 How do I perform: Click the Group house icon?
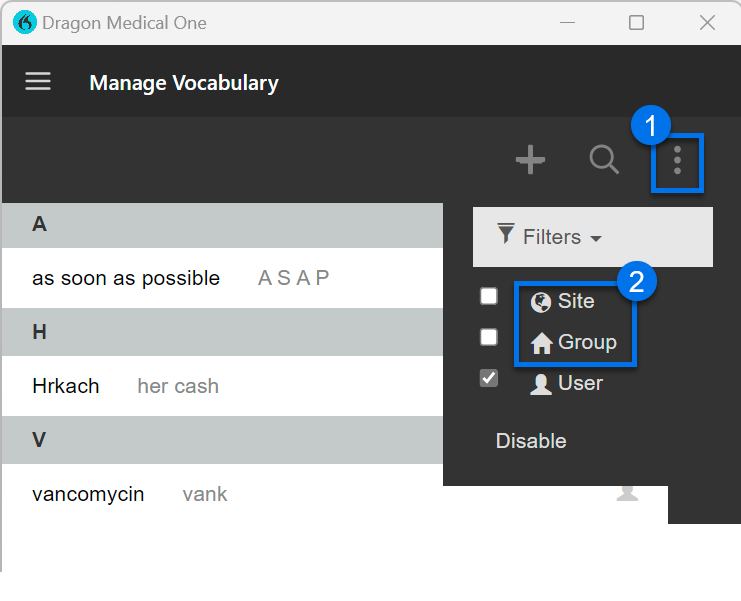click(541, 343)
